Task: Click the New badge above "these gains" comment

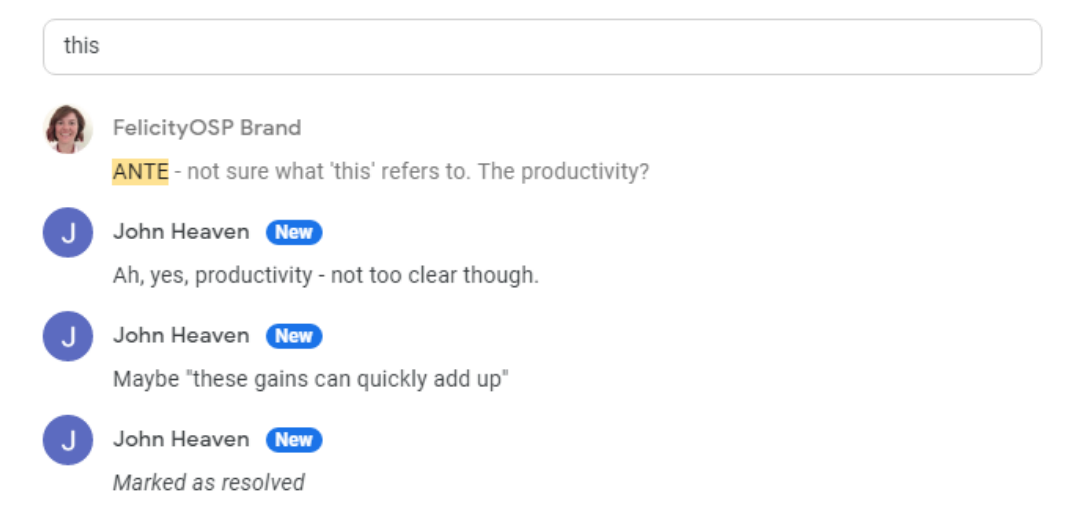Action: click(x=293, y=336)
